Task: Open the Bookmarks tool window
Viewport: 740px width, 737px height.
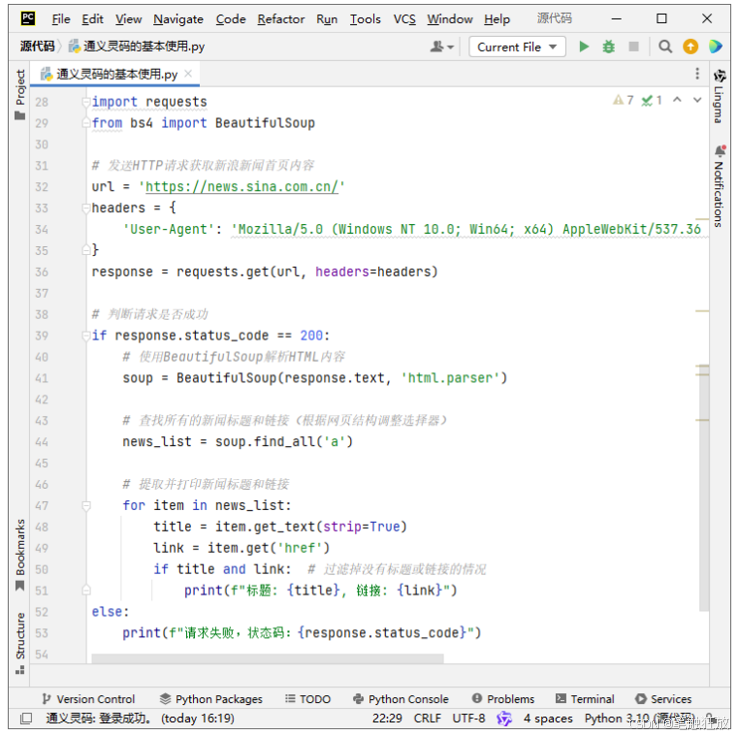Action: pyautogui.click(x=20, y=555)
